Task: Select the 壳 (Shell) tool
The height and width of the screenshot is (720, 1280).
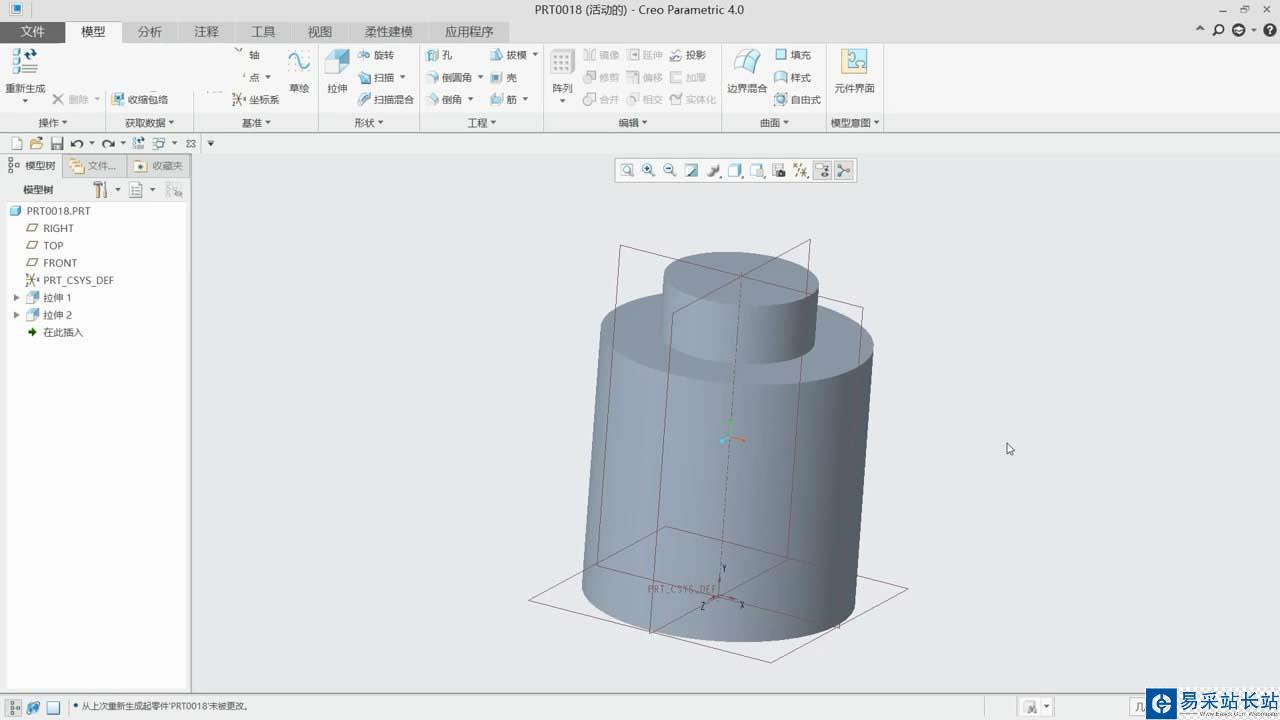Action: (504, 77)
